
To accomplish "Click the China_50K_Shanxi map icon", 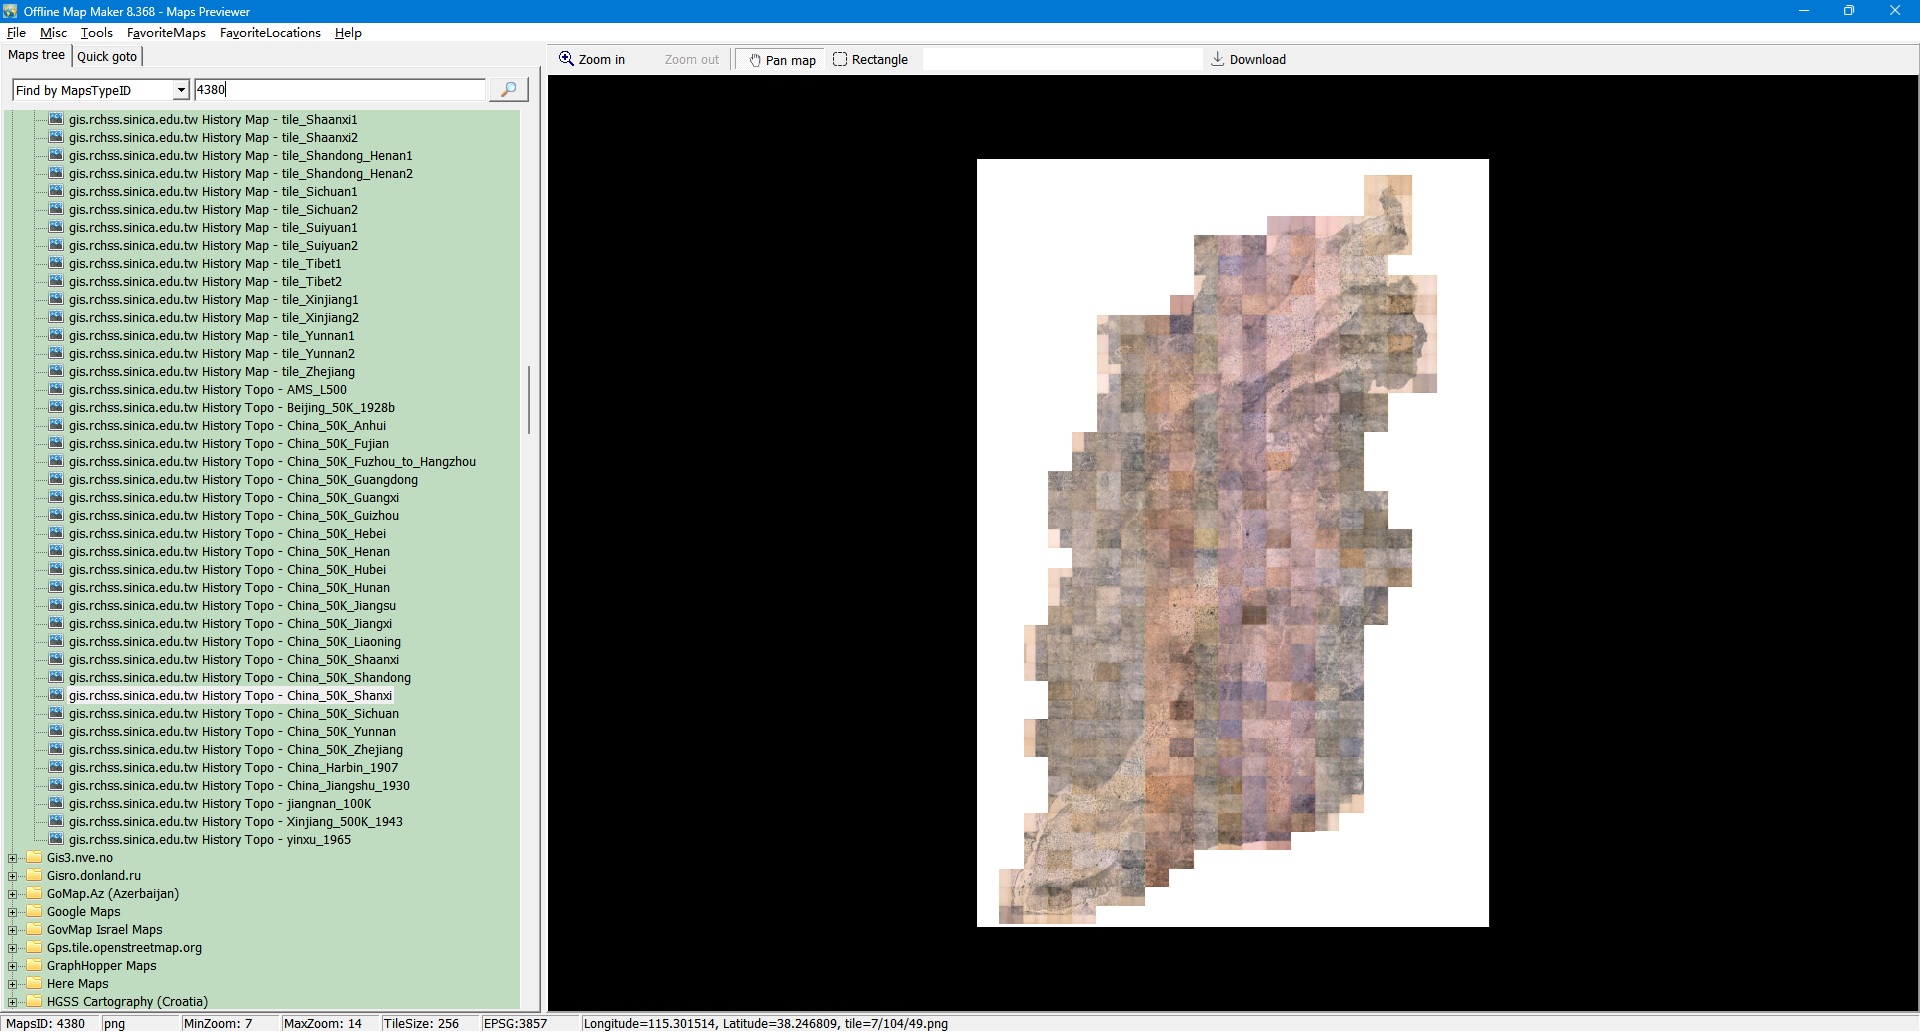I will [x=56, y=696].
